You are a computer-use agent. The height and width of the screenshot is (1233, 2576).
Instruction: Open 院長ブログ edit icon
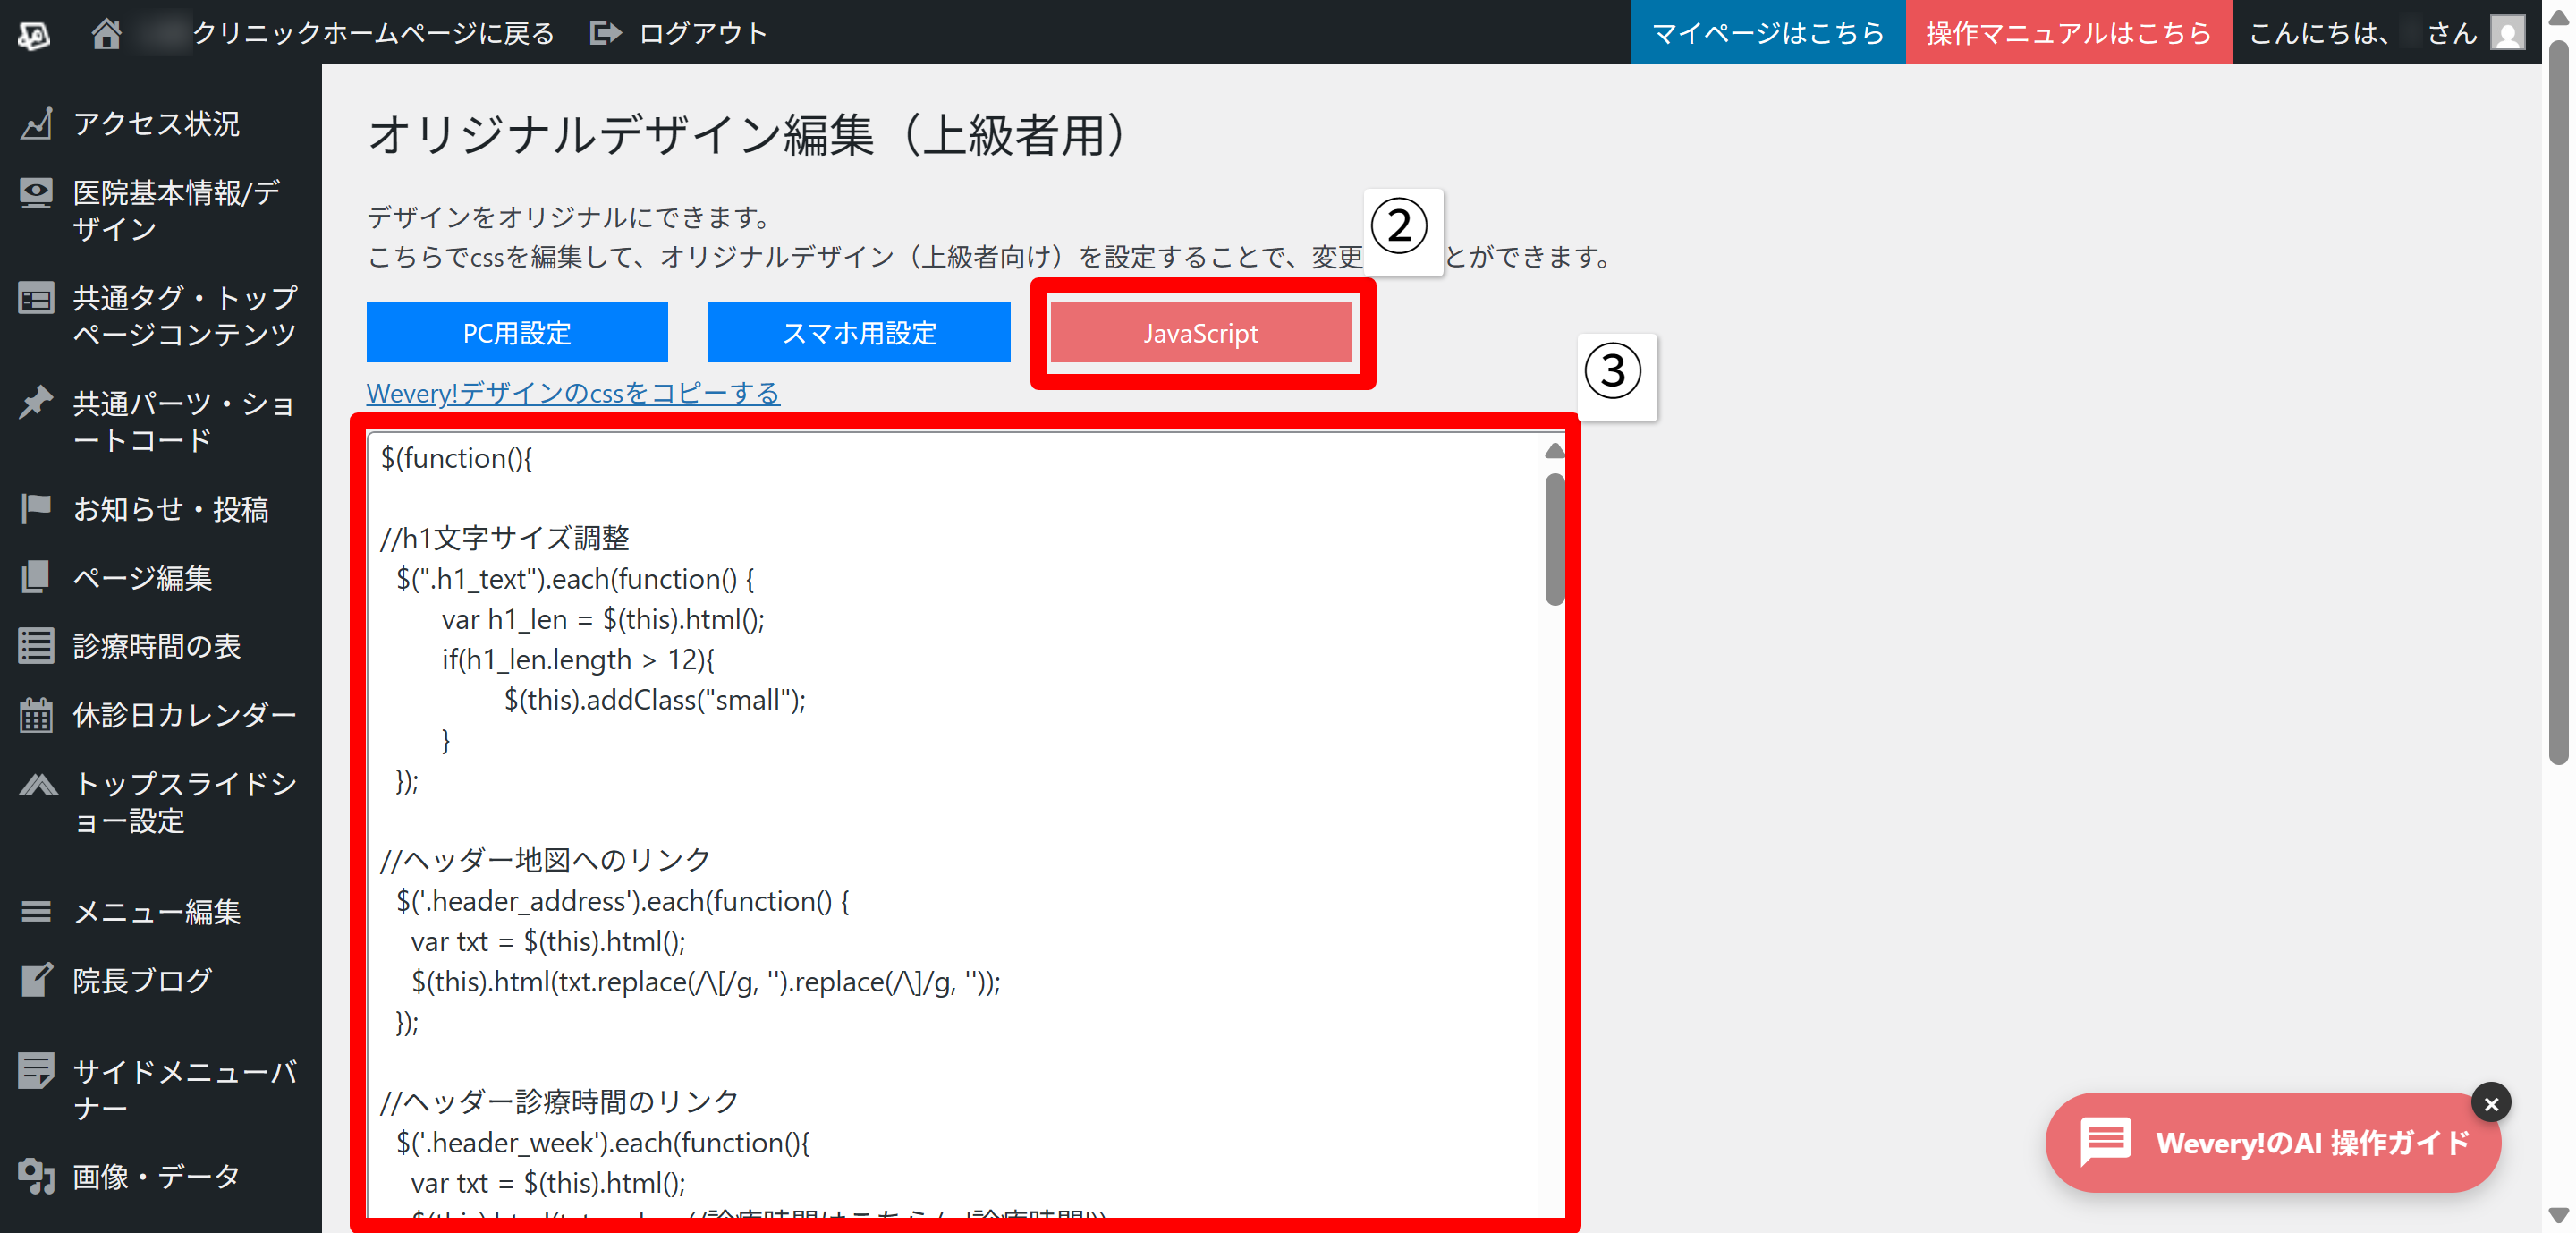click(36, 980)
